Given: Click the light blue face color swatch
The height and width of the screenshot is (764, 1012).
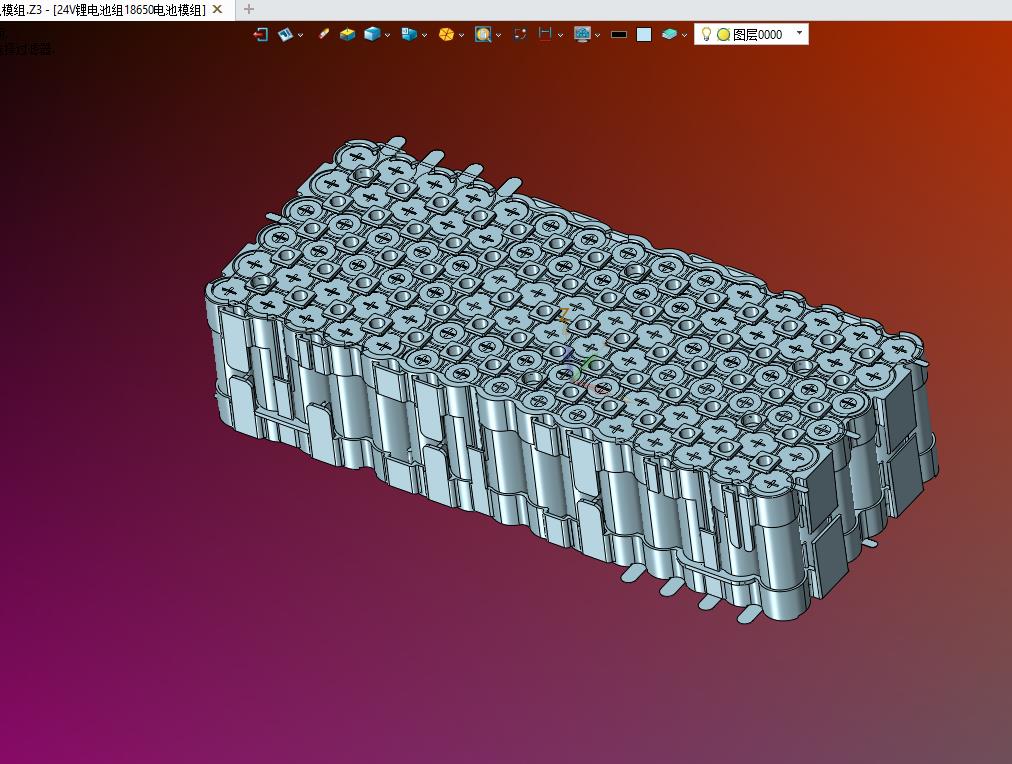Looking at the screenshot, I should coord(644,35).
